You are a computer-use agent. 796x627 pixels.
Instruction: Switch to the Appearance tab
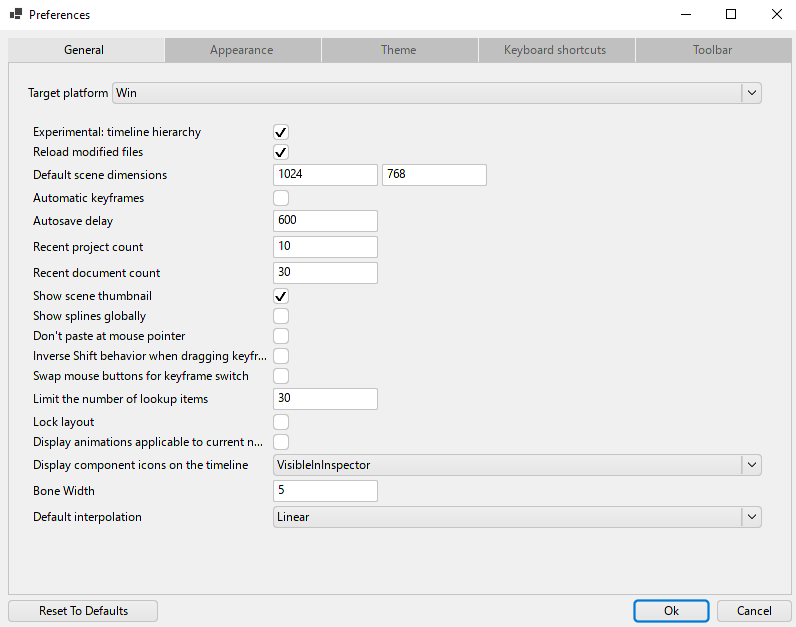[x=242, y=50]
